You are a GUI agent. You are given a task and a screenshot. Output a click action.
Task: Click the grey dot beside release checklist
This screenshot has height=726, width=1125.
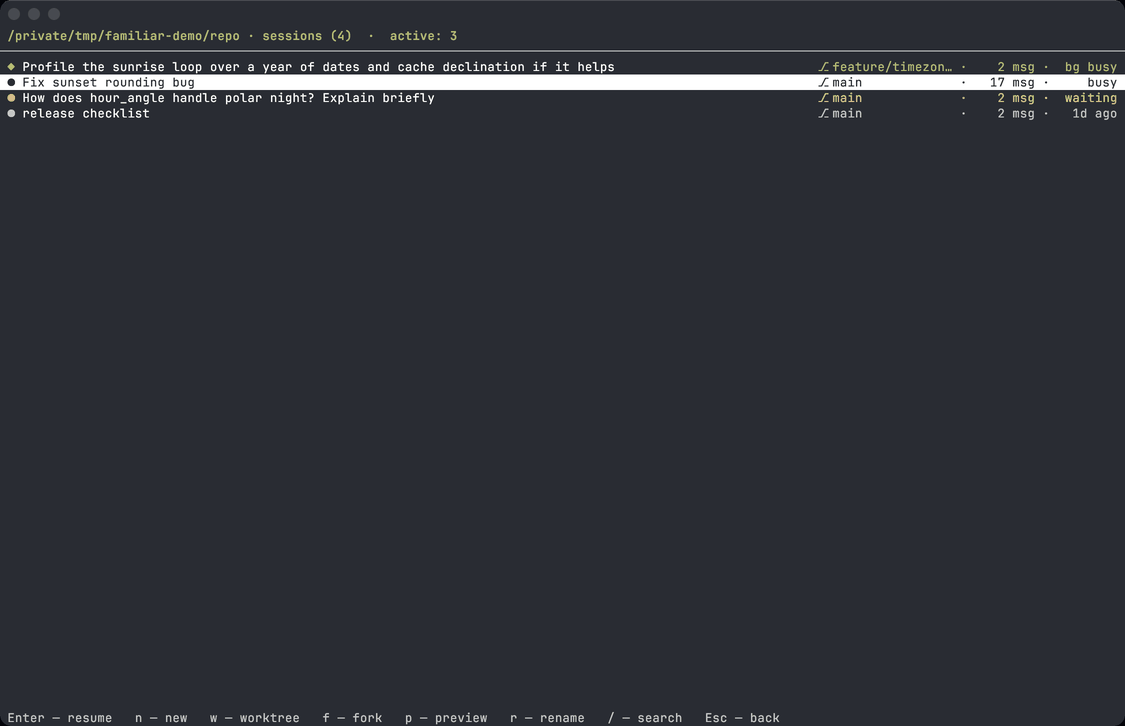(x=11, y=113)
